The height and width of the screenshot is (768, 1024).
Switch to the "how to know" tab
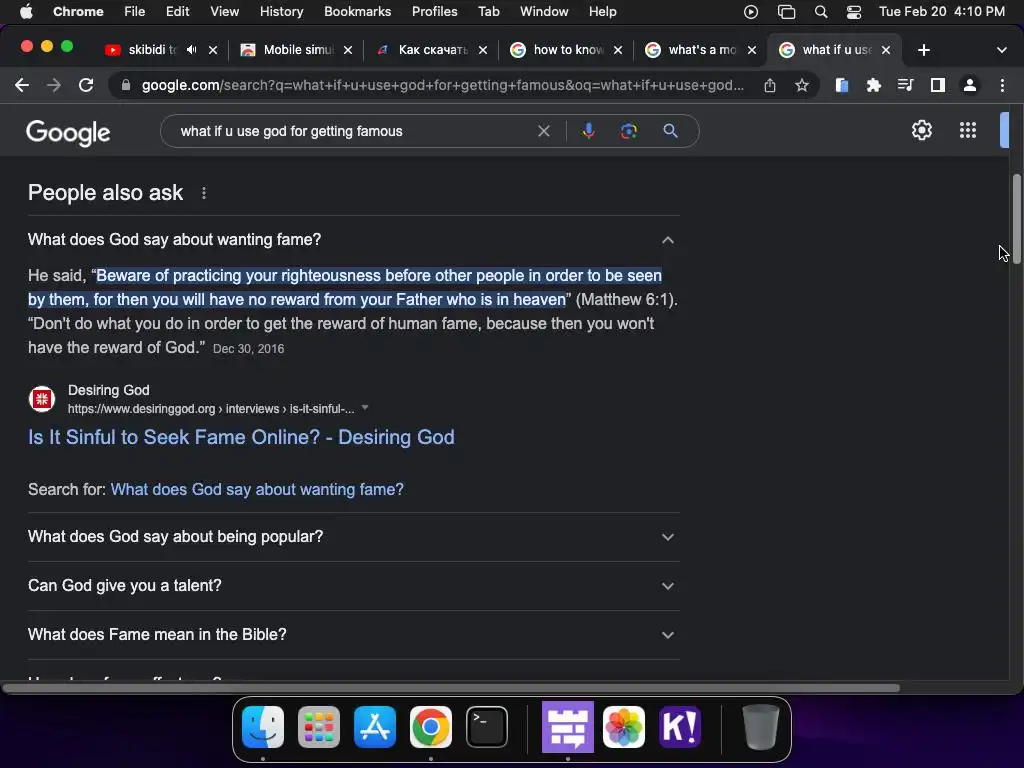(x=567, y=50)
